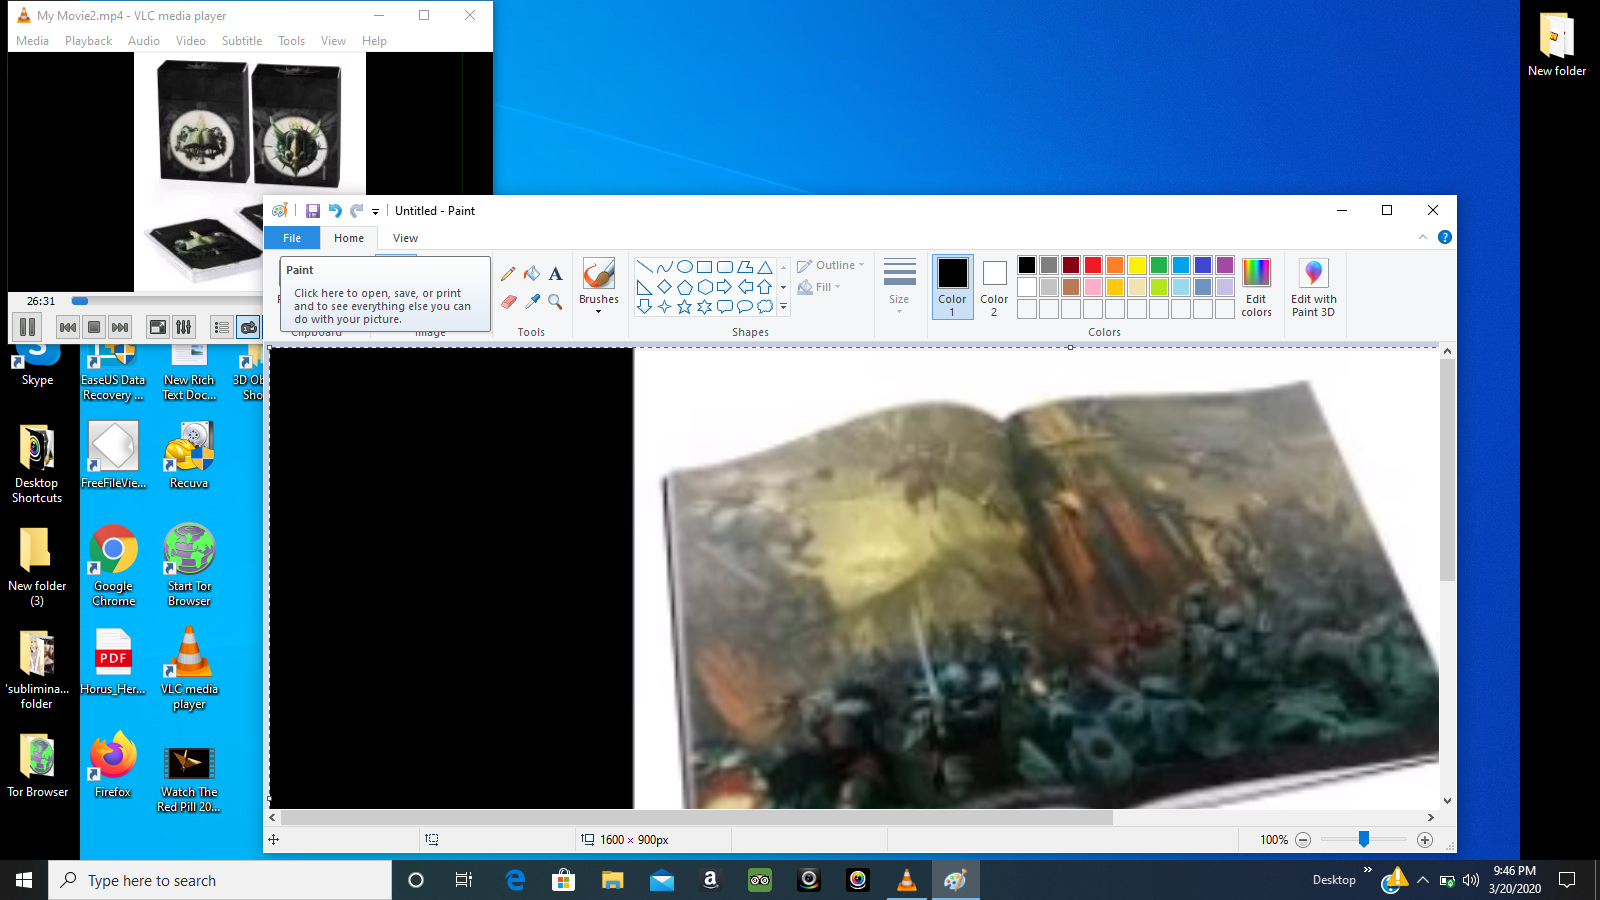Open Paint Help with the question mark icon
Viewport: 1600px width, 900px height.
(1445, 237)
